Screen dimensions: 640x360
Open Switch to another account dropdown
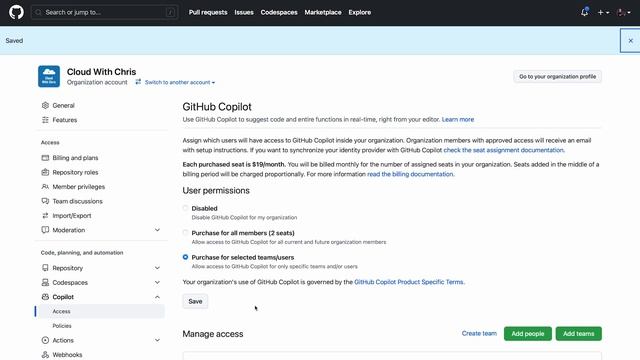coord(180,82)
